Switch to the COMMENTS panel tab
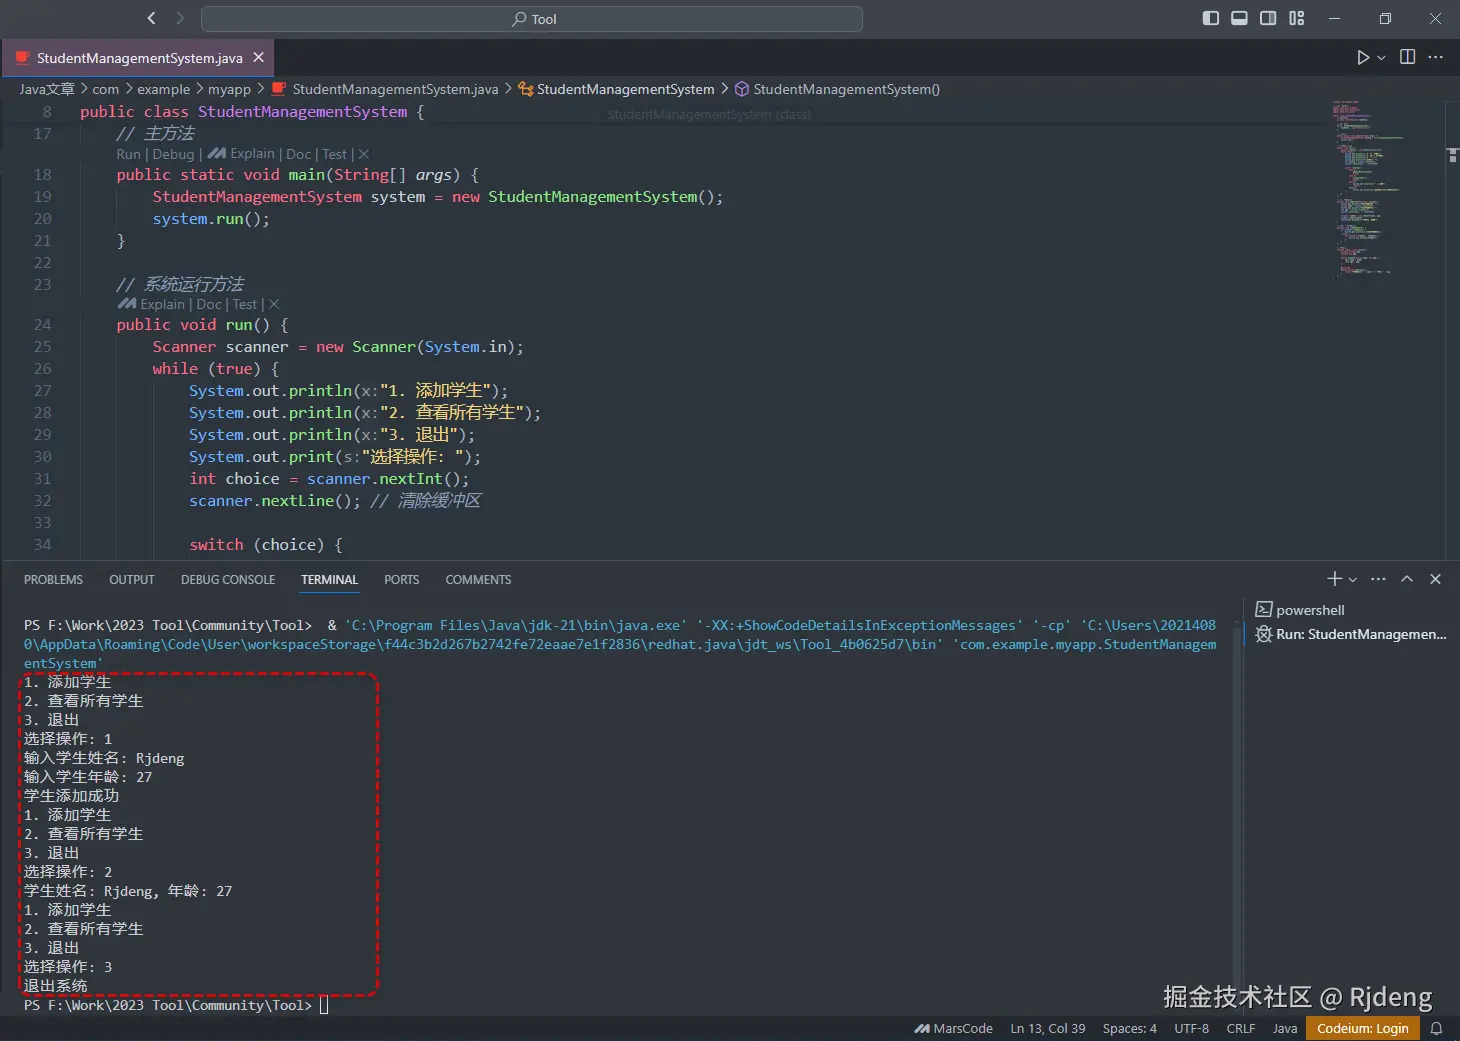This screenshot has width=1460, height=1041. point(478,580)
